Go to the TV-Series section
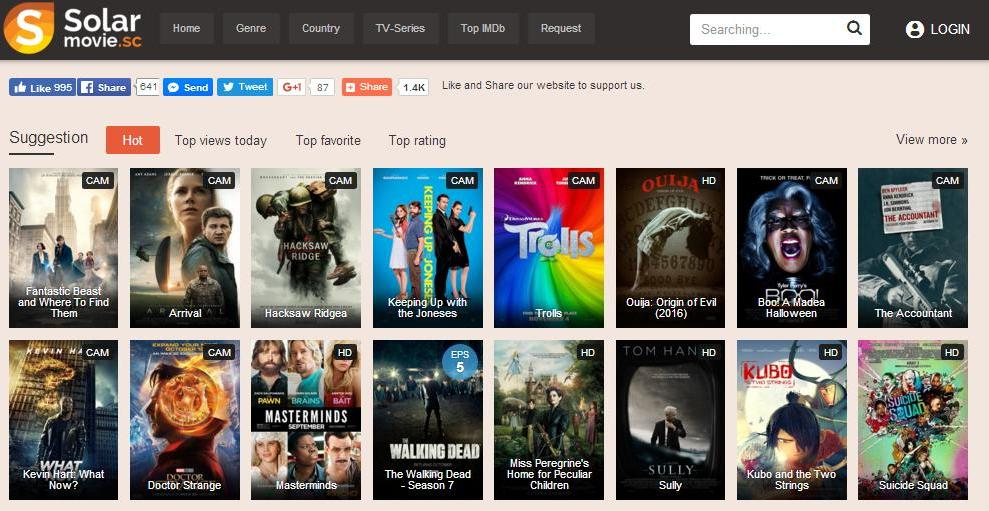989x511 pixels. click(401, 28)
